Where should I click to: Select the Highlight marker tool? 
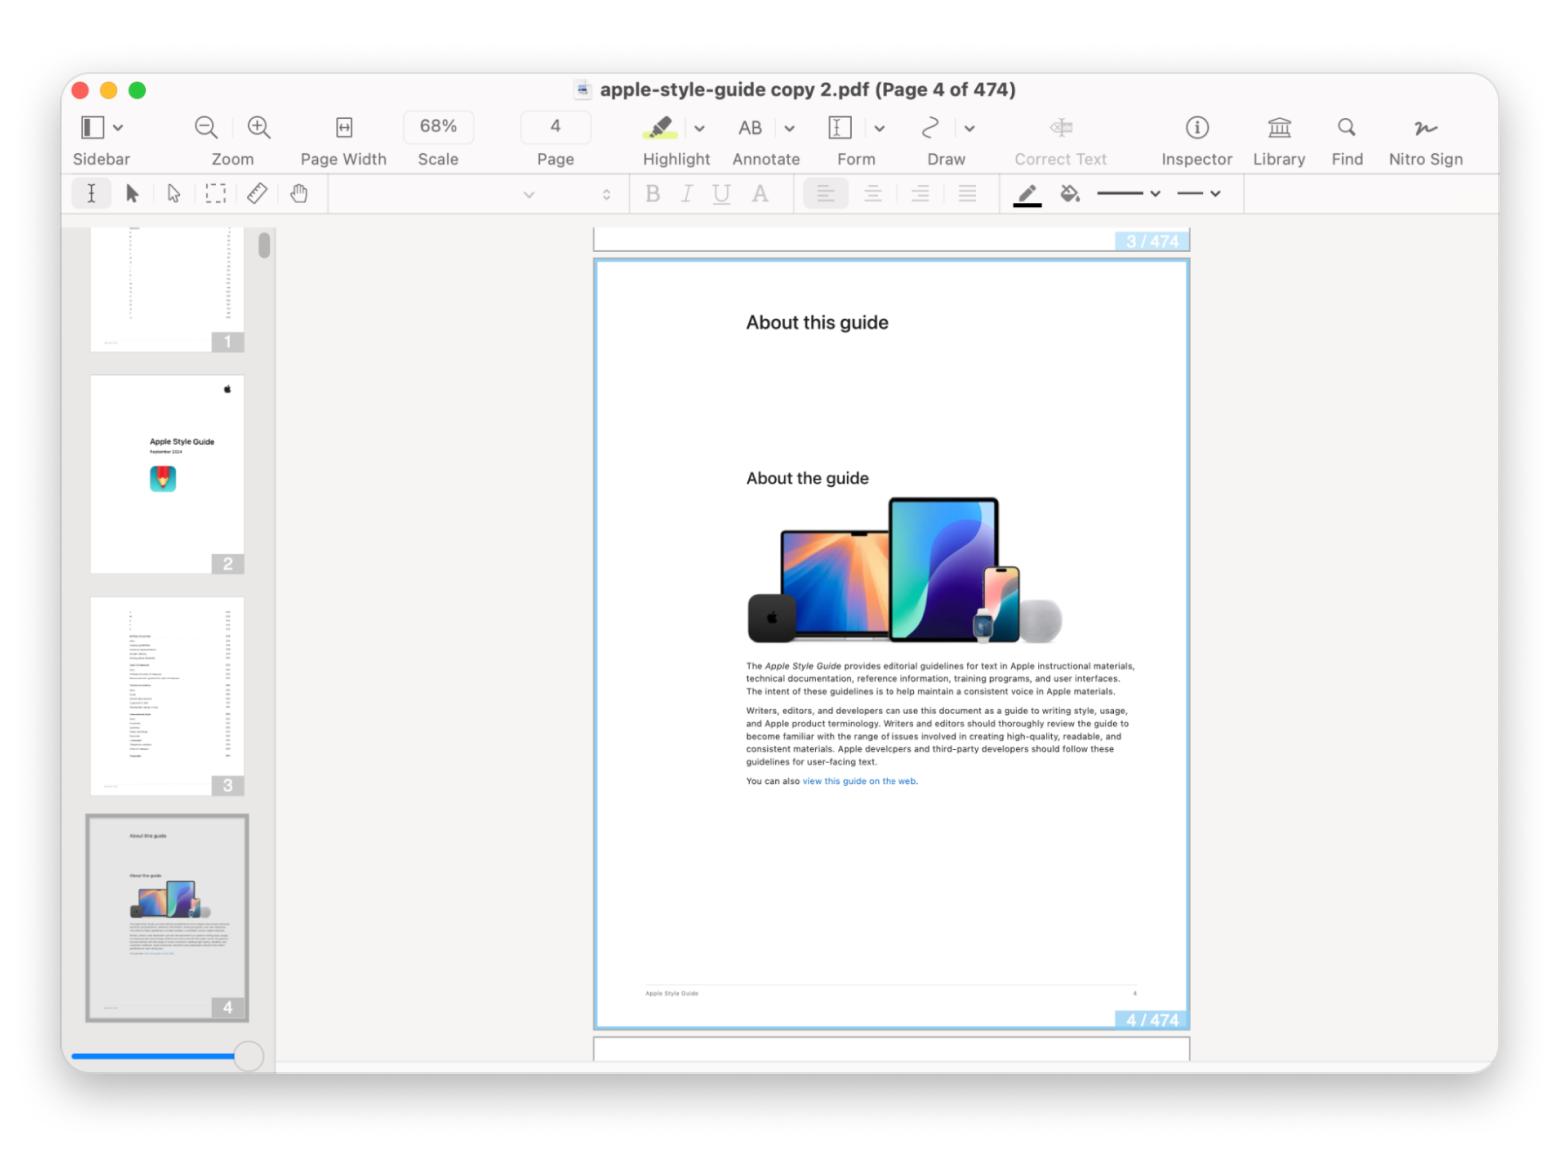(x=659, y=127)
